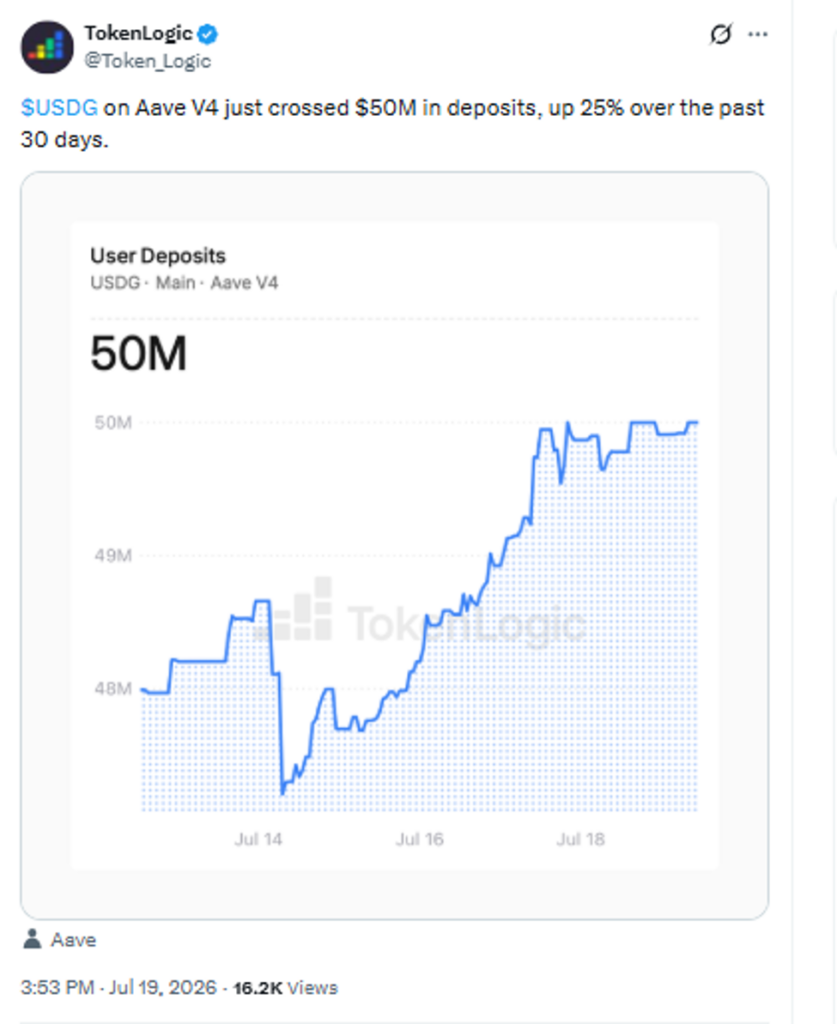Viewport: 837px width, 1024px height.
Task: Click the TokenLogic watermark logo in chart
Action: pyautogui.click(x=420, y=614)
